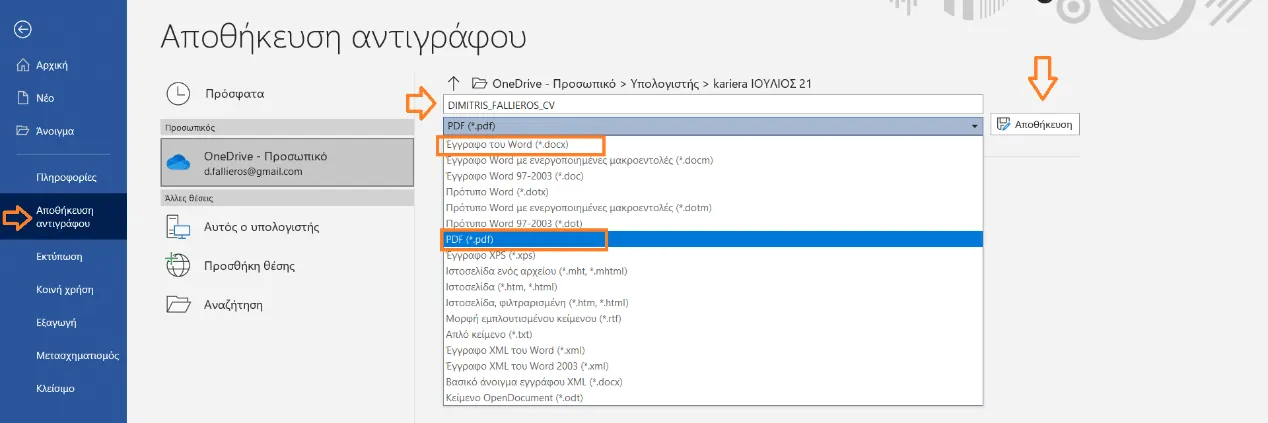Click the computer icon for Αυτός ο υπολογιστής

177,227
